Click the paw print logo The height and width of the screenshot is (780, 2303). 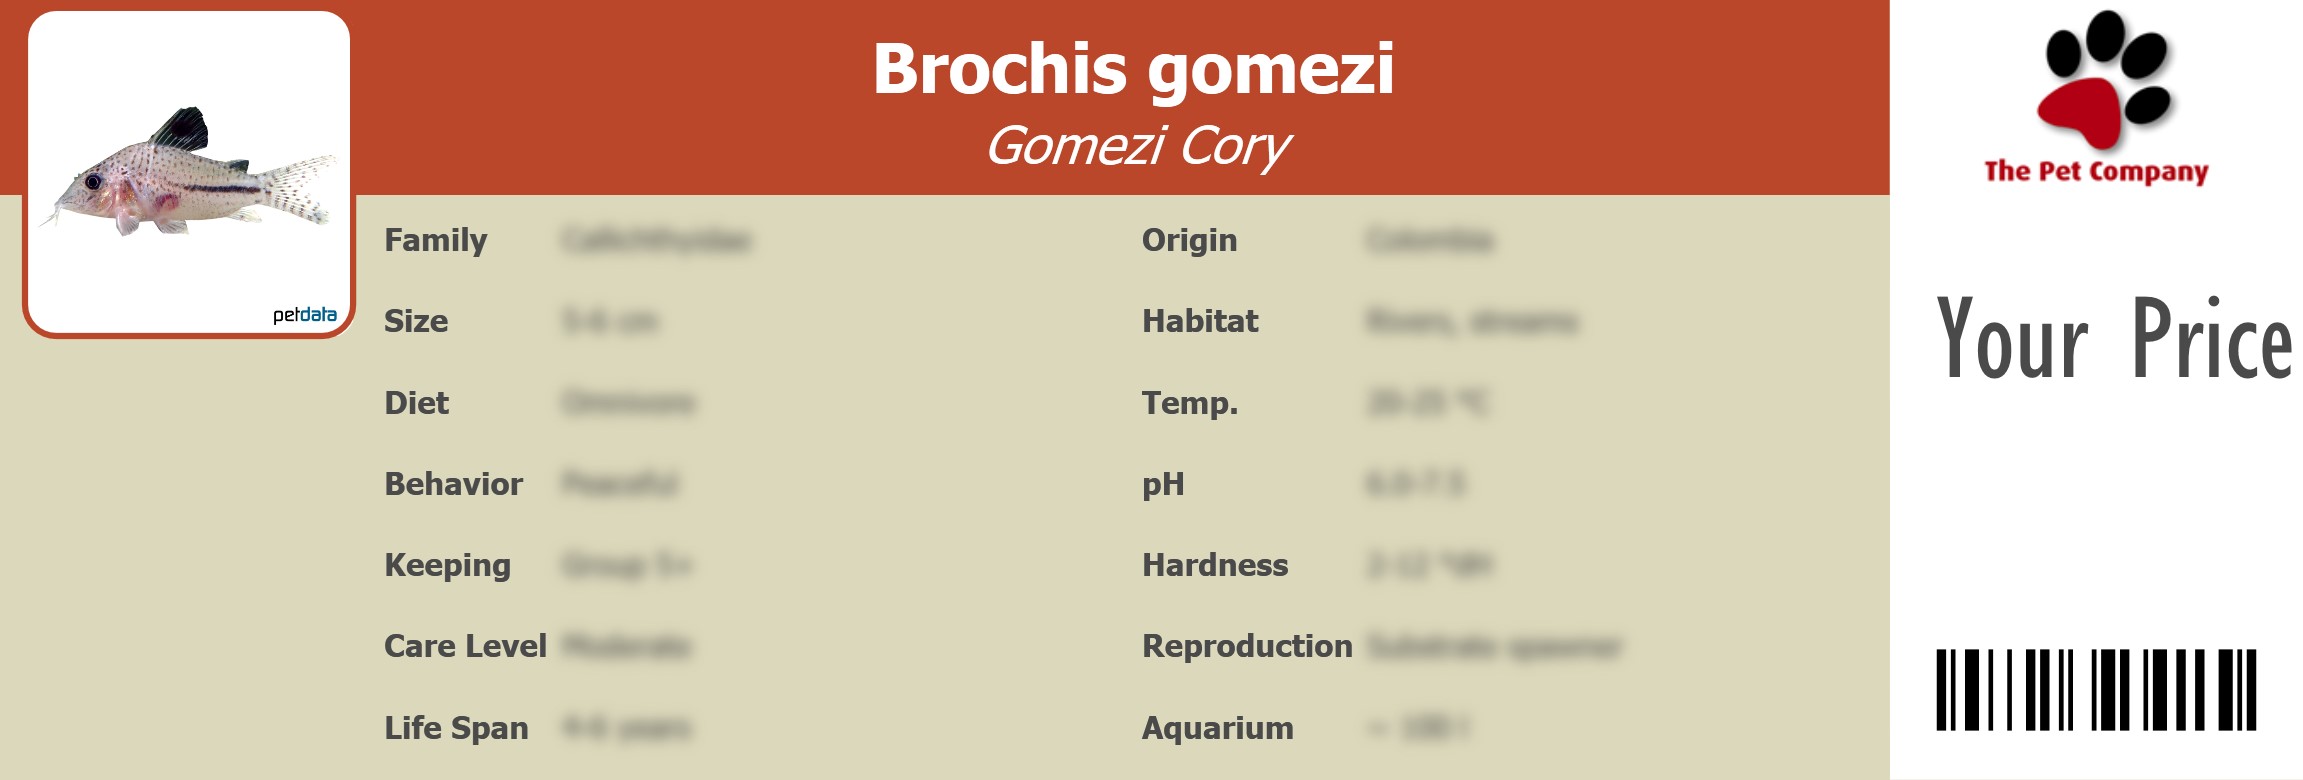point(2102,82)
